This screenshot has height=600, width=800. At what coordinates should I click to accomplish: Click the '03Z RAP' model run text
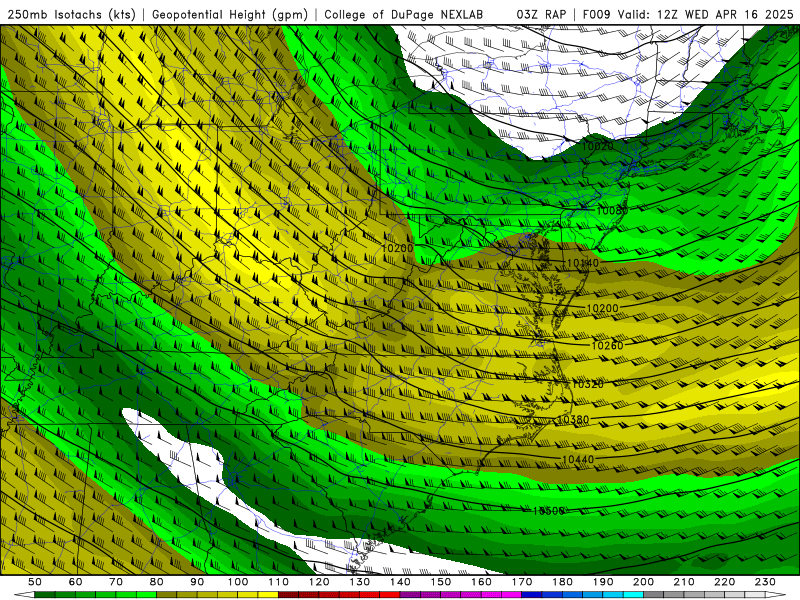point(541,14)
